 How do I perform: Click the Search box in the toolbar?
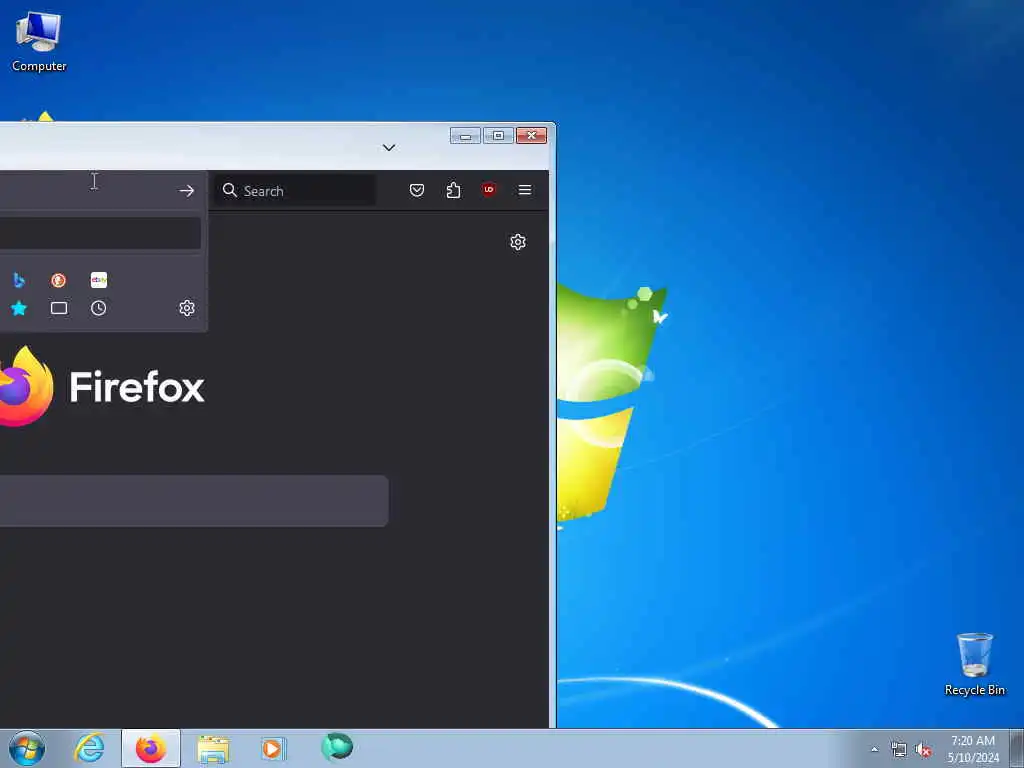[x=295, y=190]
